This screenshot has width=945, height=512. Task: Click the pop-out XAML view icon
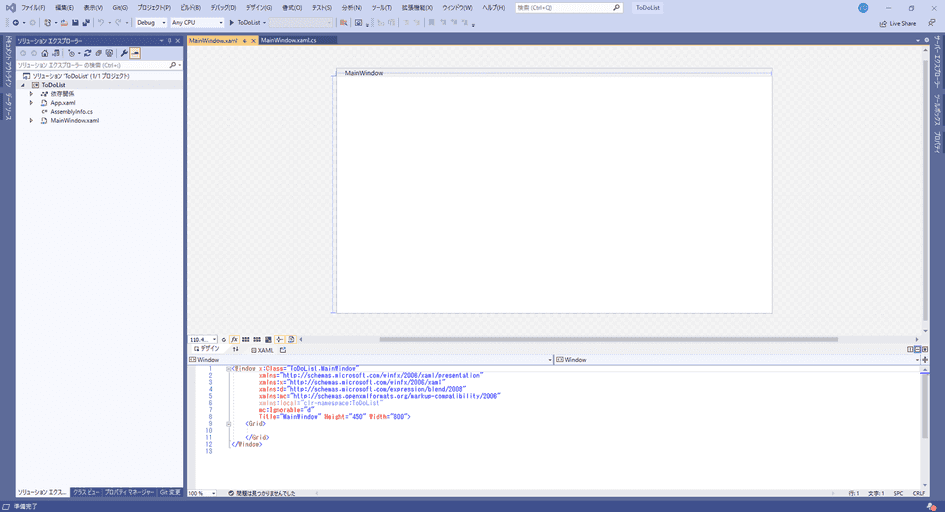coord(283,350)
